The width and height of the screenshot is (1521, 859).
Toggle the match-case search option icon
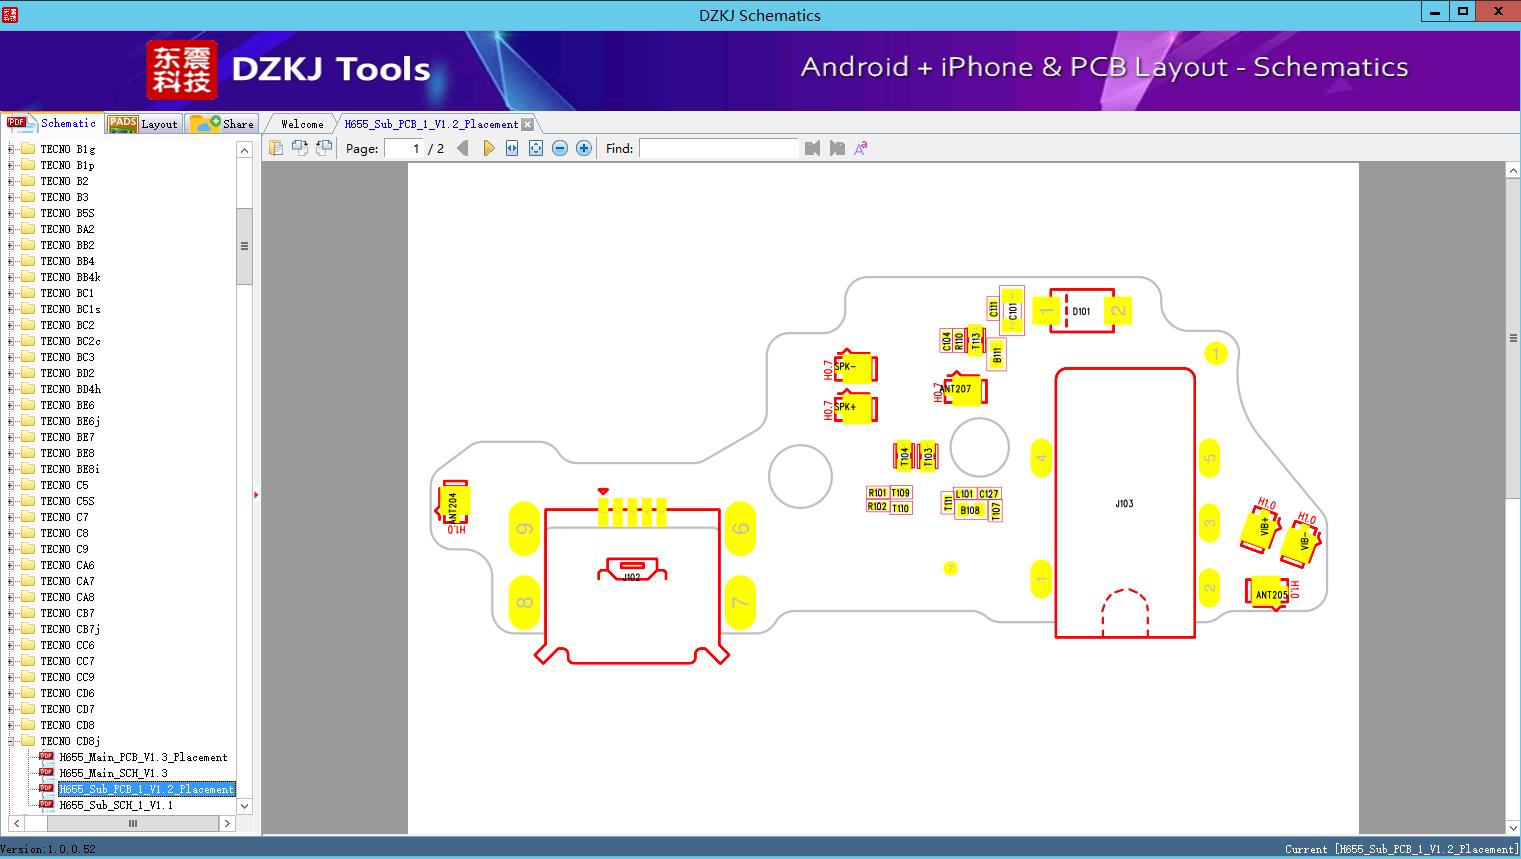860,148
